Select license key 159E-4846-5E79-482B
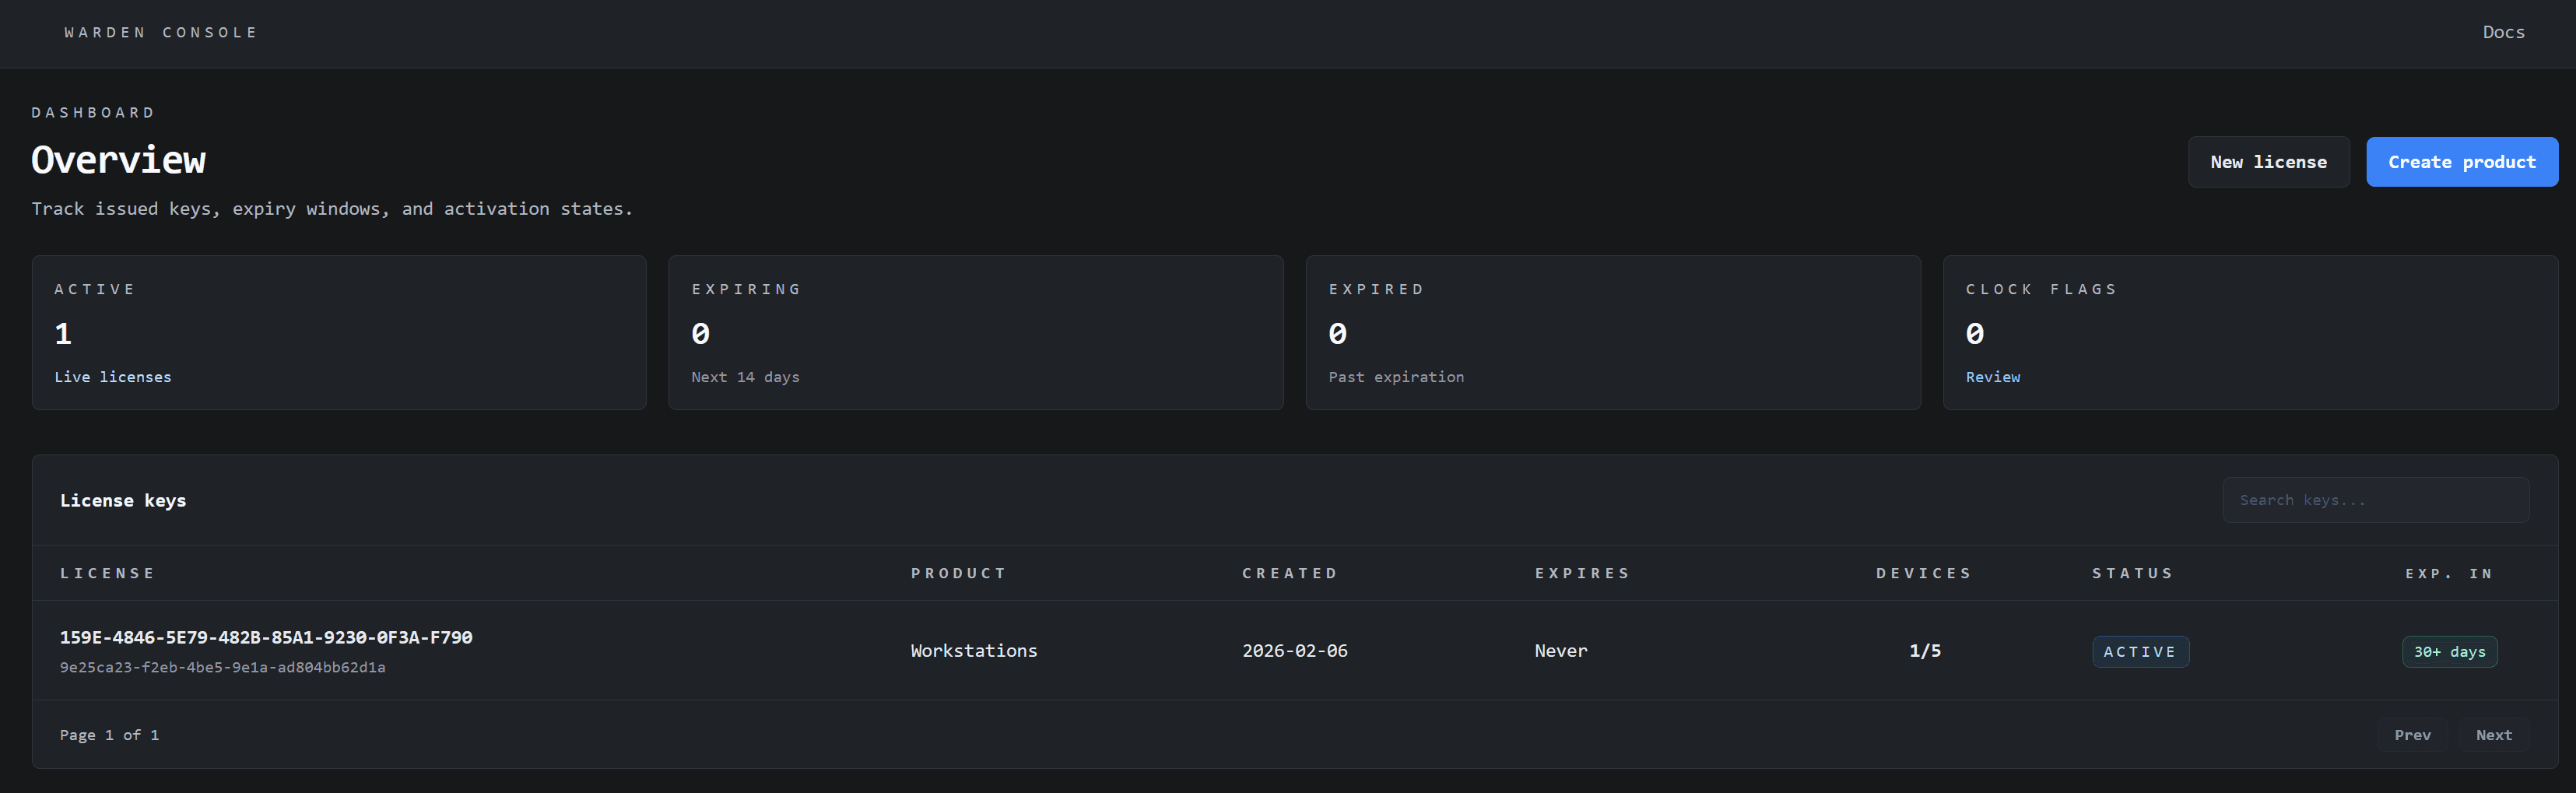 266,636
